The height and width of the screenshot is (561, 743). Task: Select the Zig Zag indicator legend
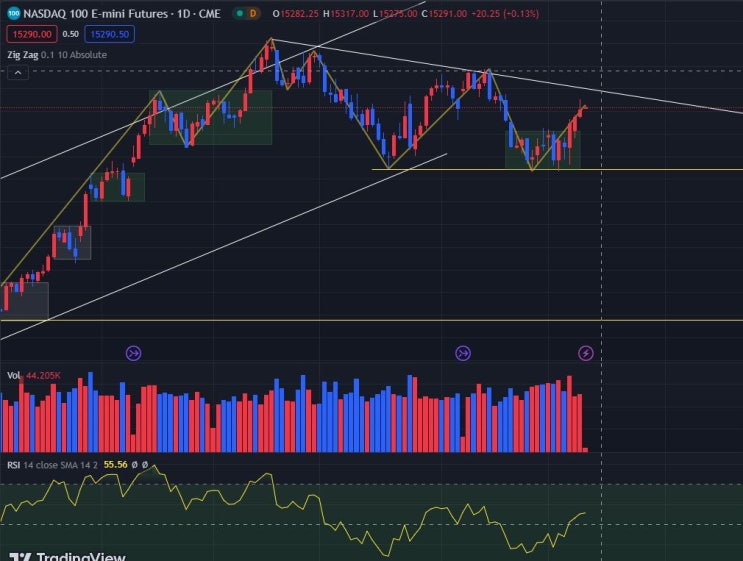coord(57,54)
